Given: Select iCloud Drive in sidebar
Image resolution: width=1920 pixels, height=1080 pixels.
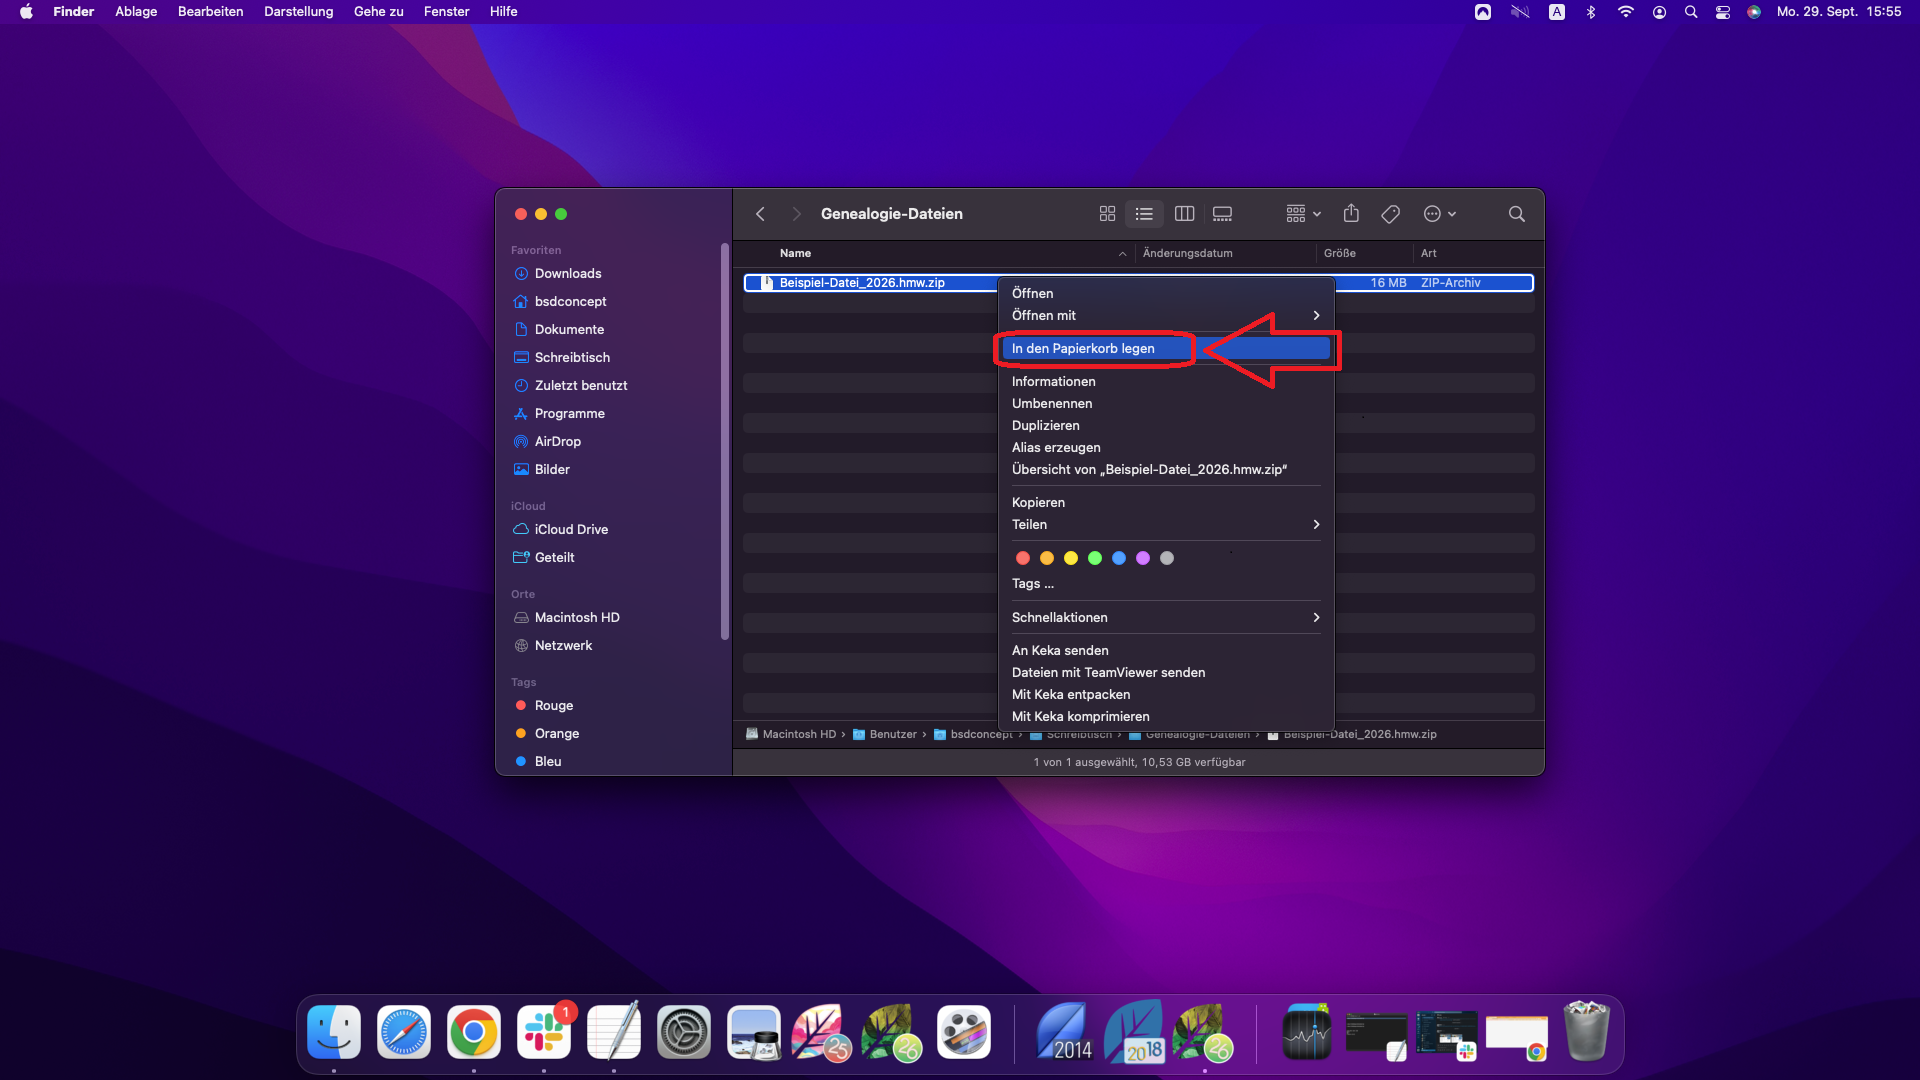Looking at the screenshot, I should [570, 529].
